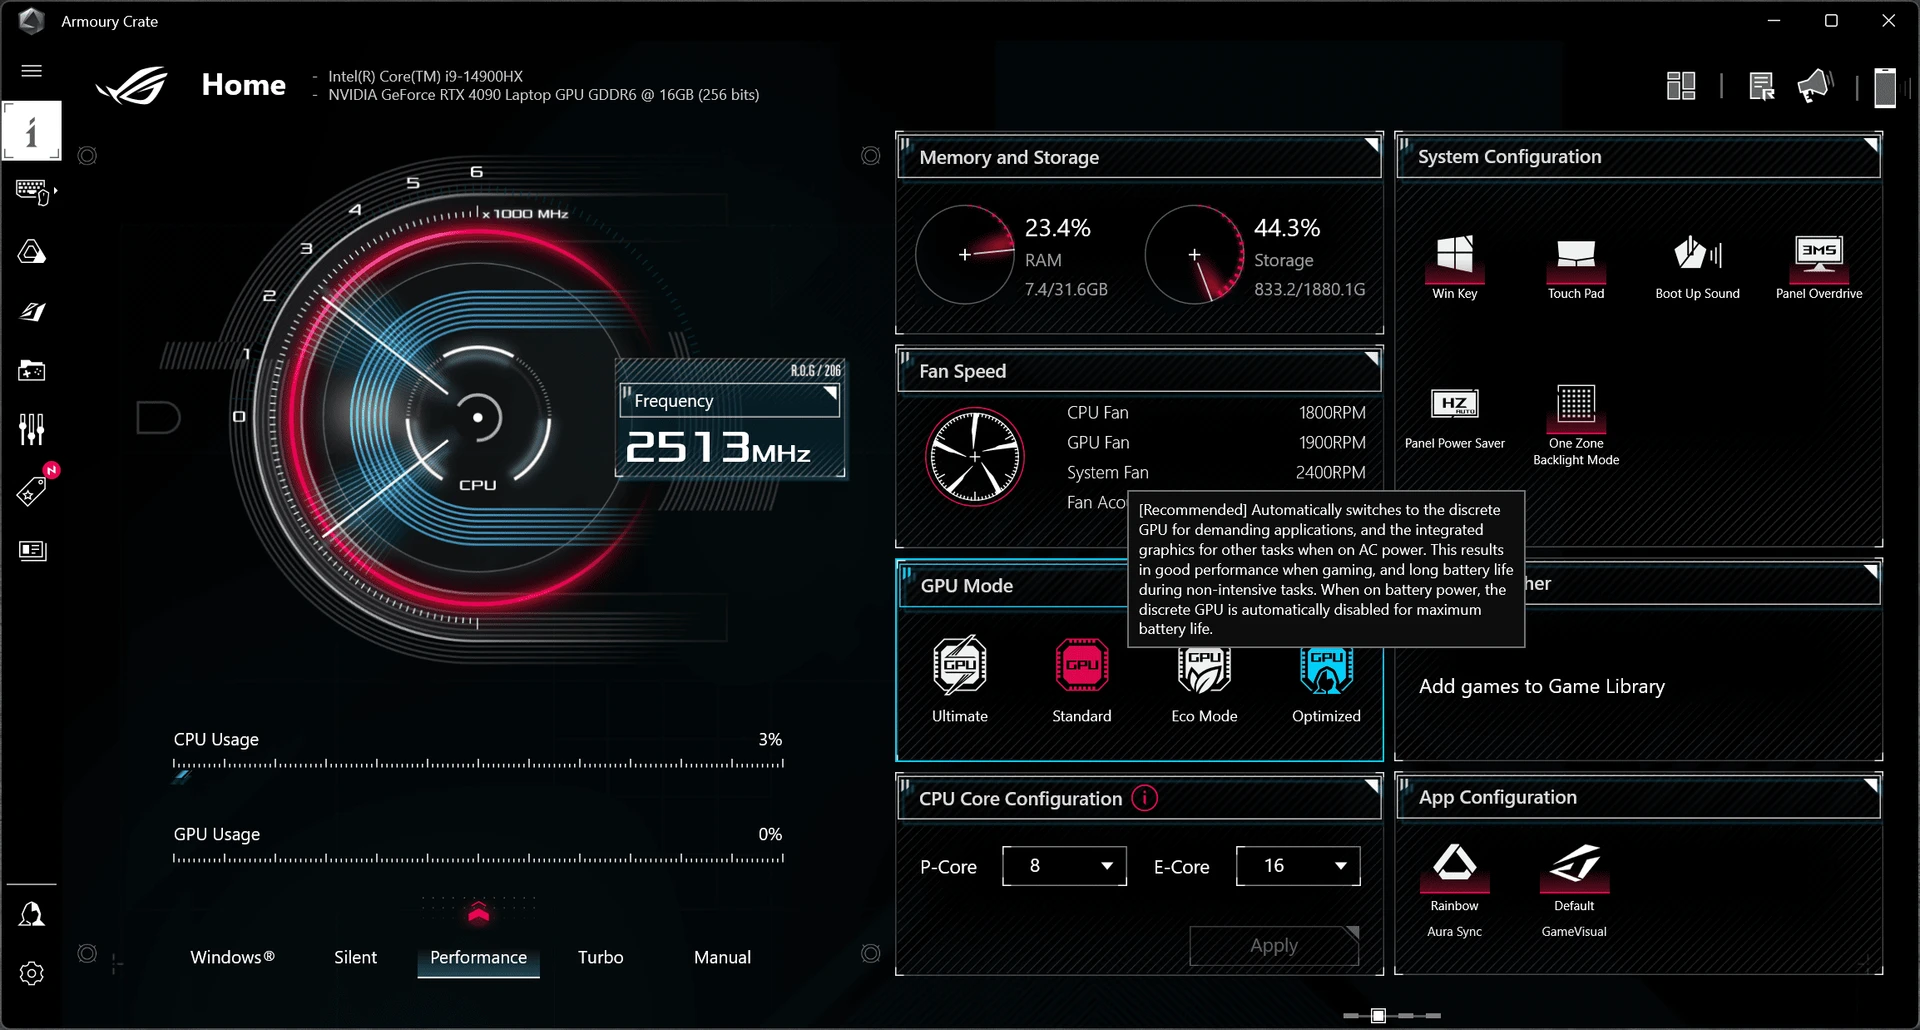This screenshot has height=1030, width=1920.
Task: Select Eco Mode GPU mode
Action: click(x=1204, y=685)
